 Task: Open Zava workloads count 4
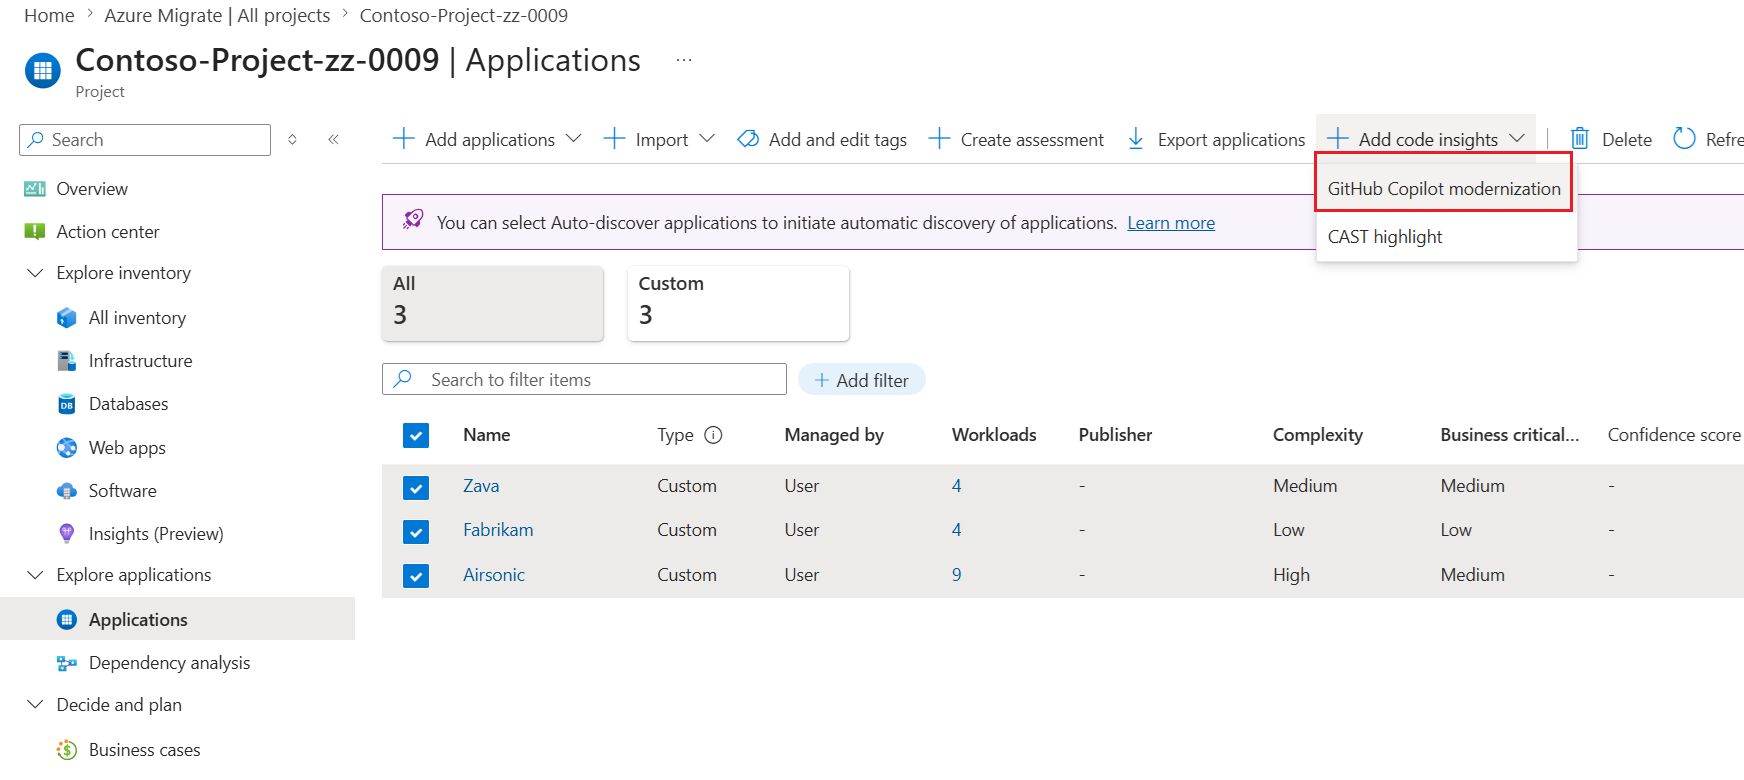[957, 486]
